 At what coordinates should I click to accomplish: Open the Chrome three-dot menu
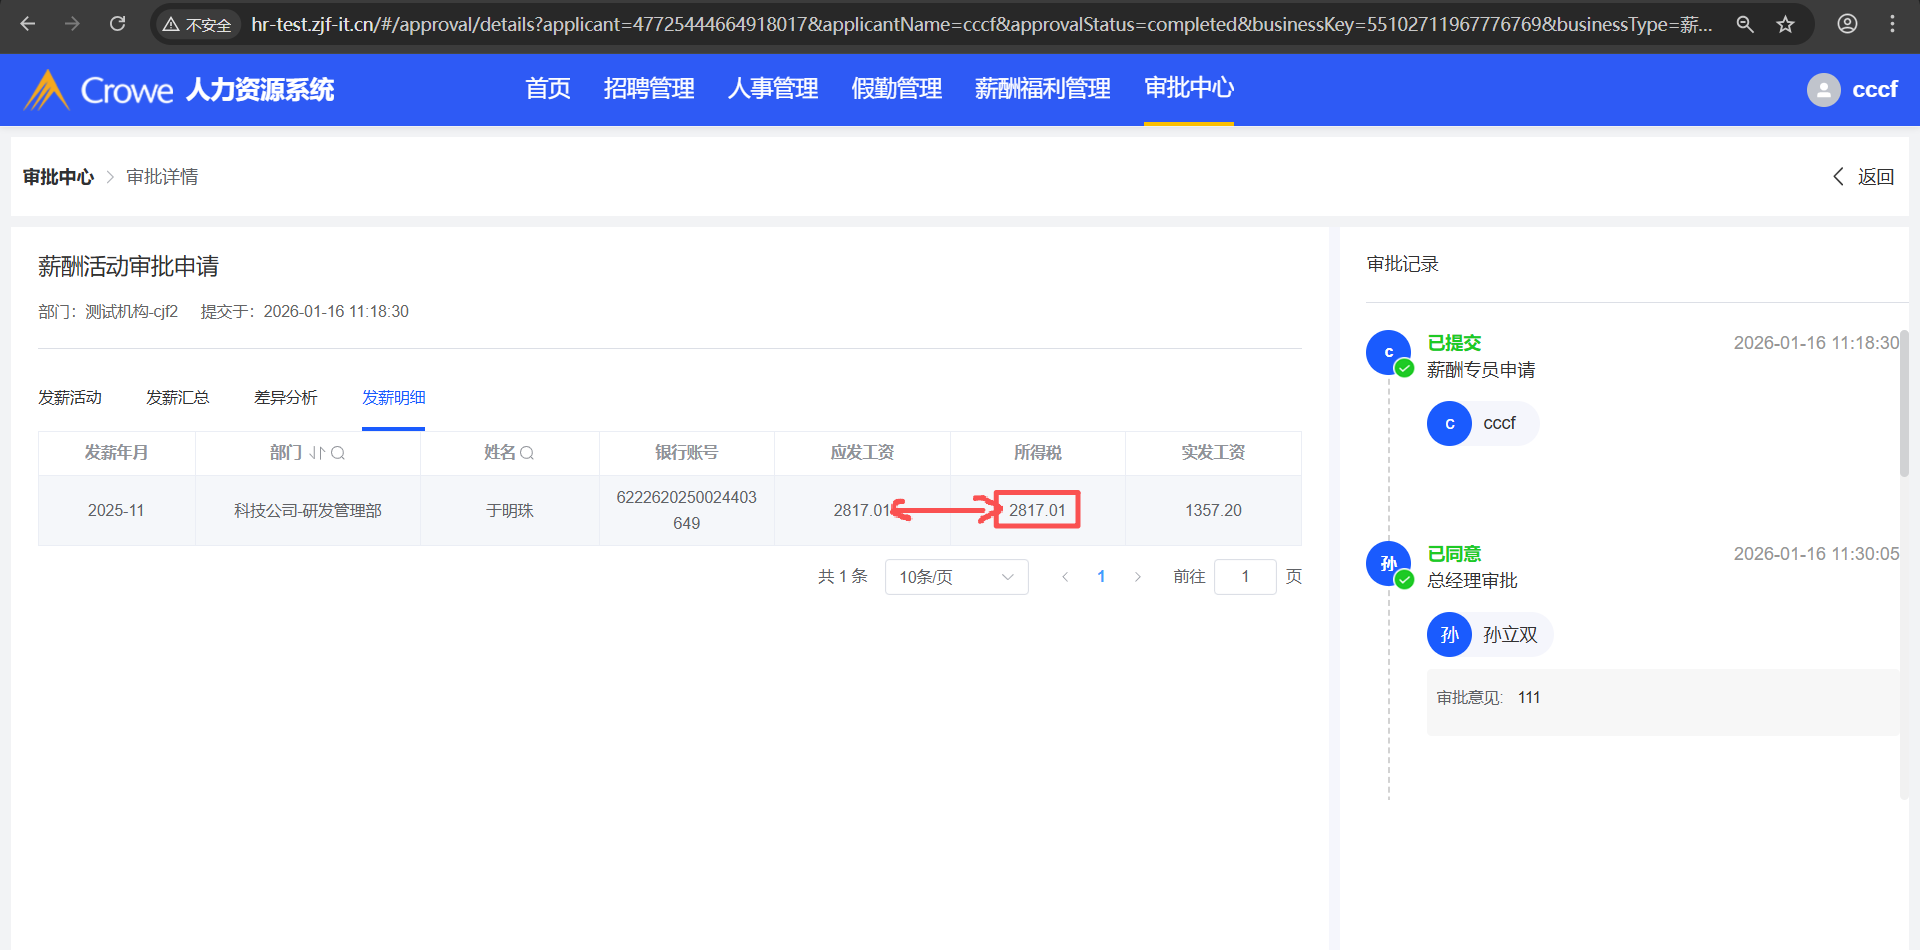pos(1892,24)
